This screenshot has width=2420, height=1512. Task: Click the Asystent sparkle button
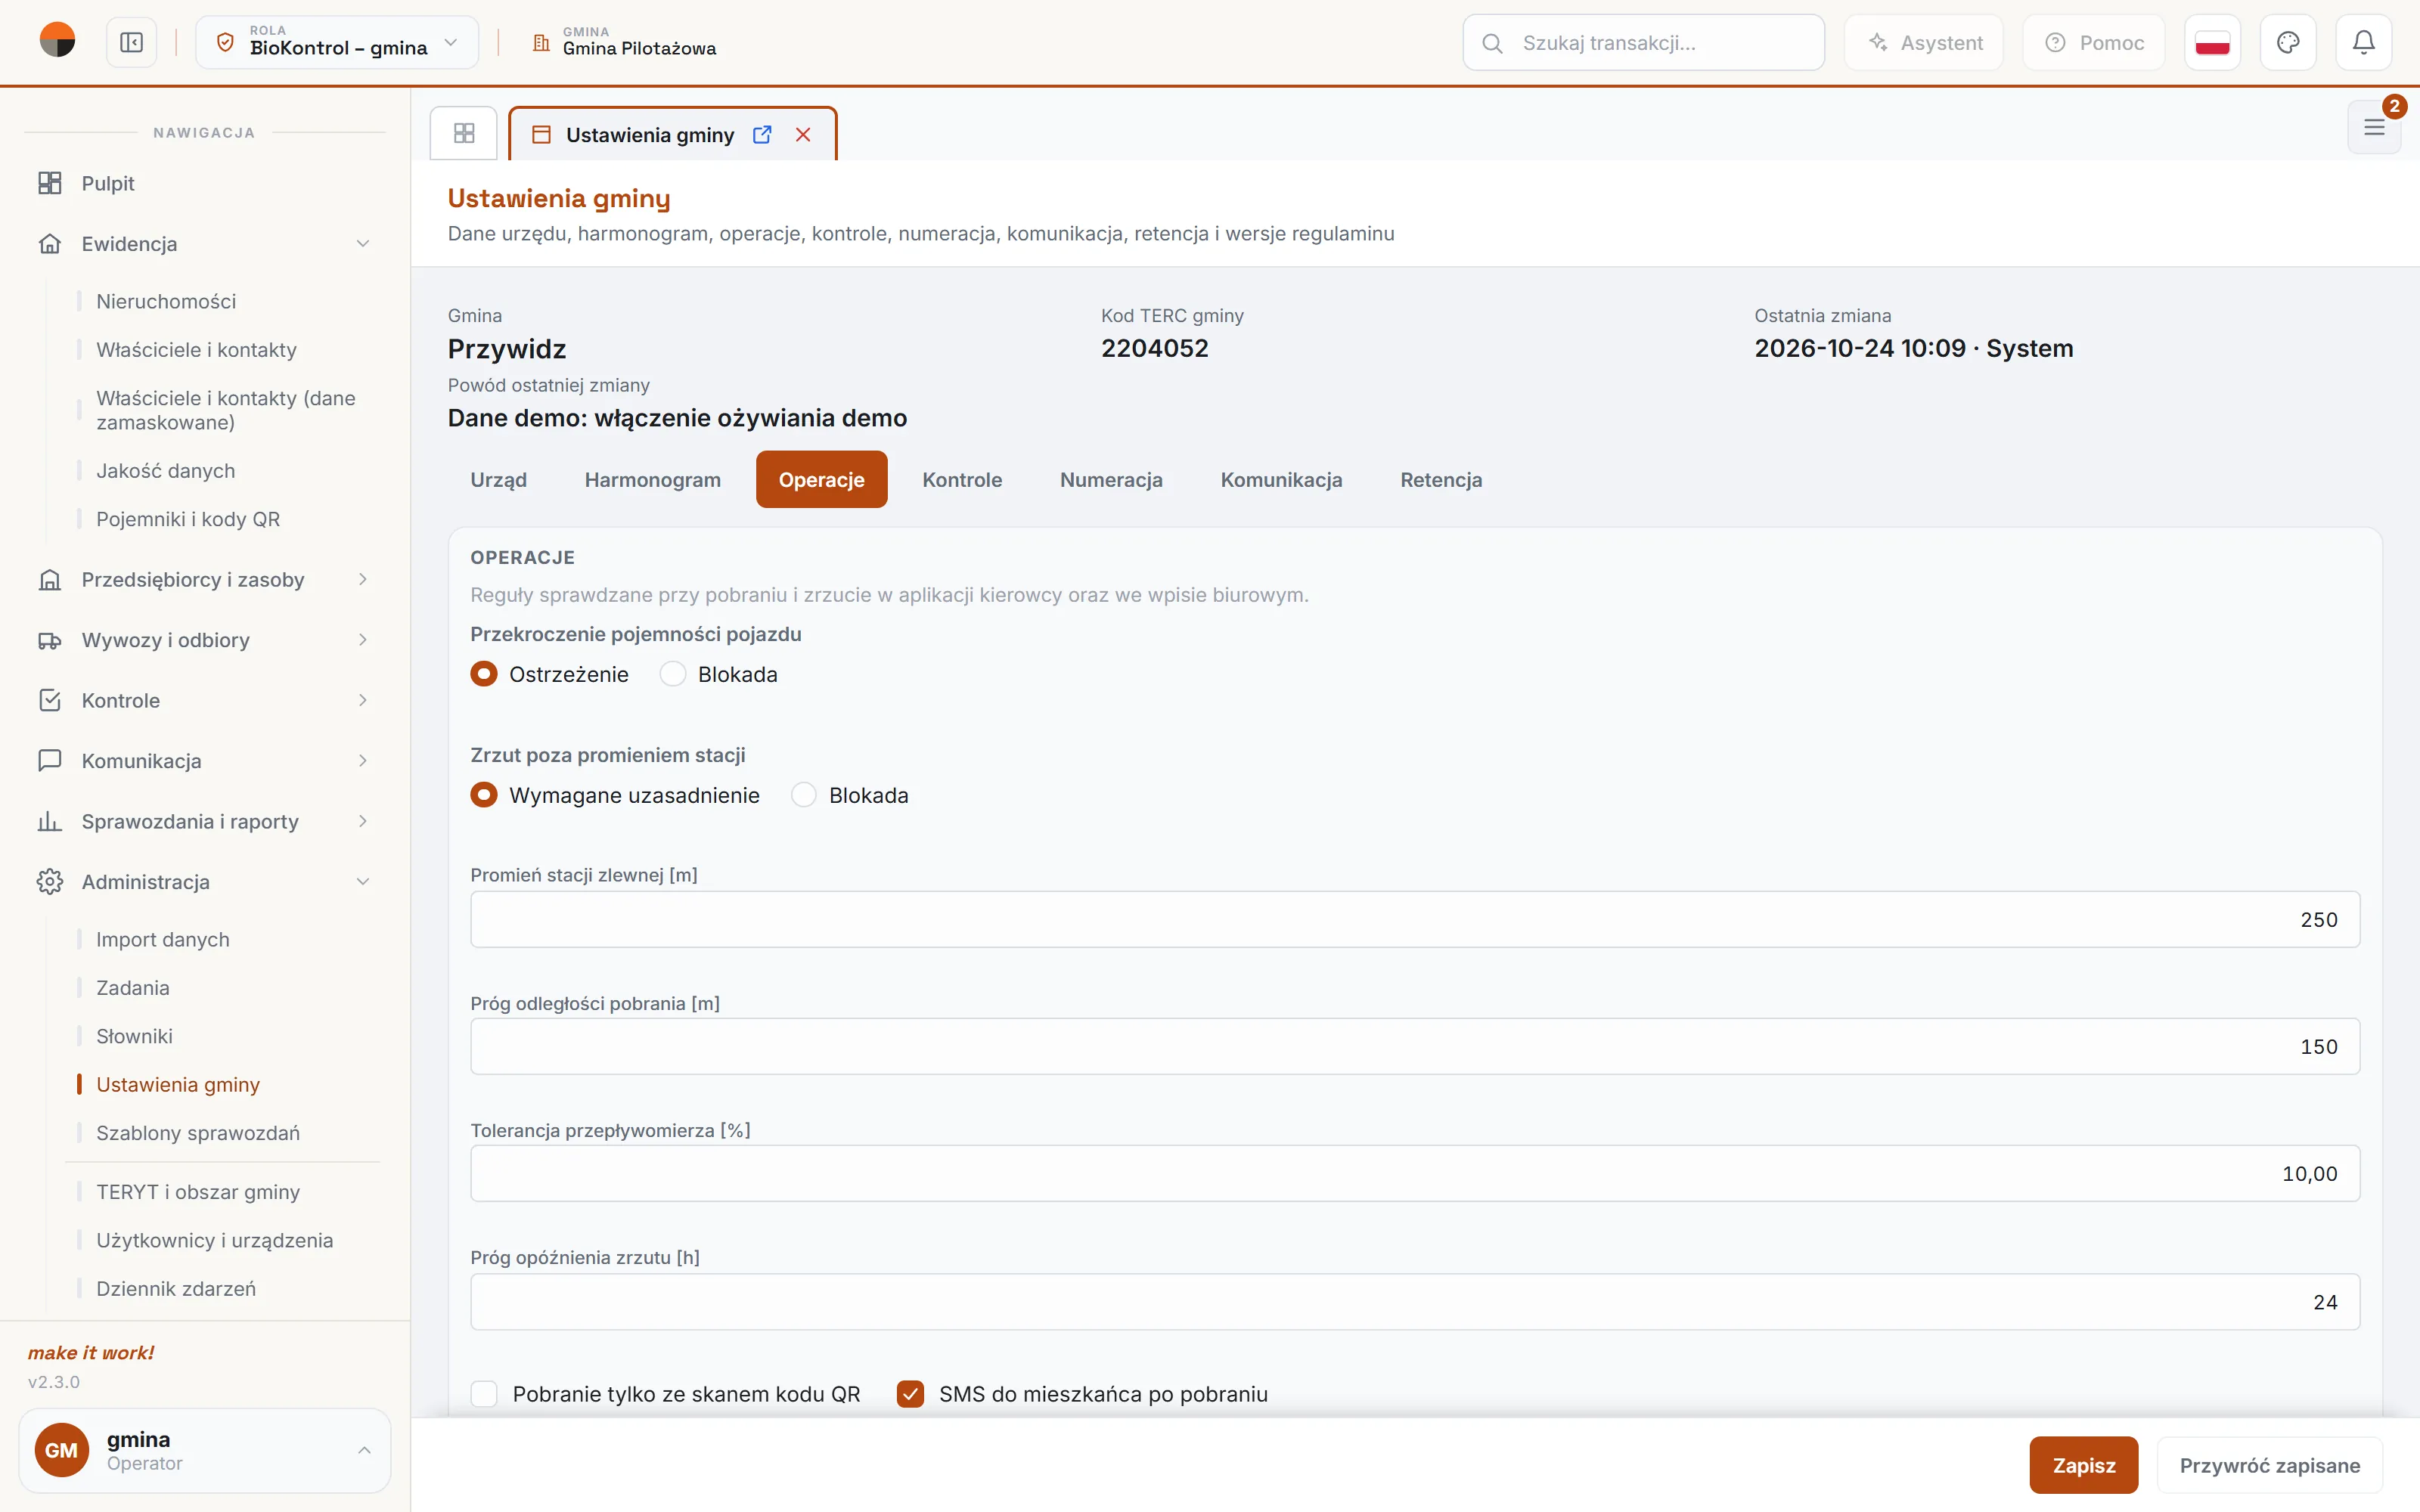(x=1924, y=43)
